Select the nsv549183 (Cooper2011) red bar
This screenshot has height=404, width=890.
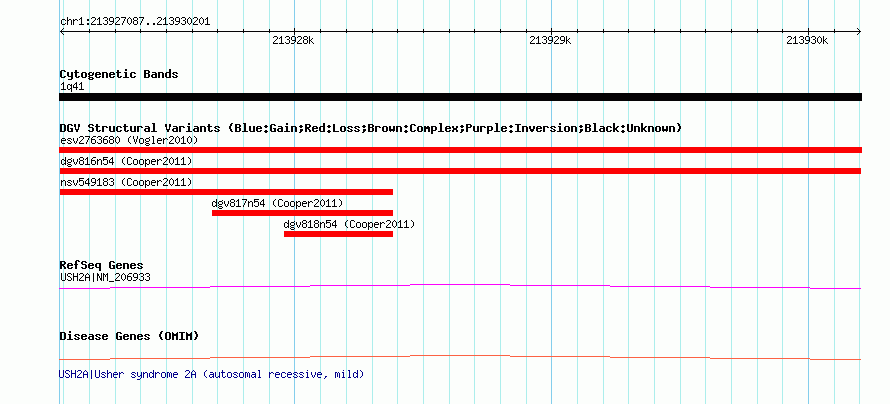tap(226, 192)
